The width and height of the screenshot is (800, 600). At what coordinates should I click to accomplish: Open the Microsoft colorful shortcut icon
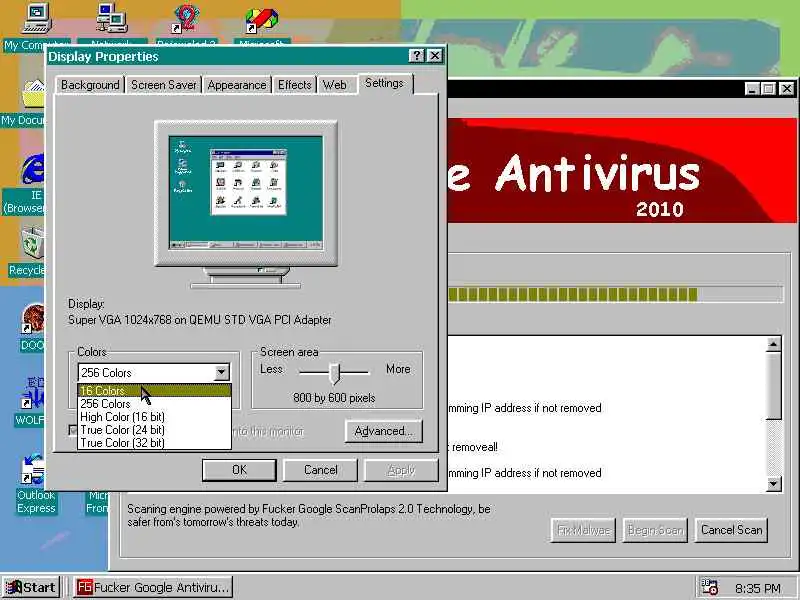(x=261, y=20)
